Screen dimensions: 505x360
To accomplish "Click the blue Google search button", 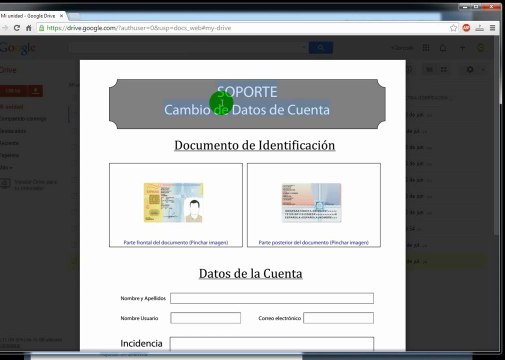I will (321, 48).
